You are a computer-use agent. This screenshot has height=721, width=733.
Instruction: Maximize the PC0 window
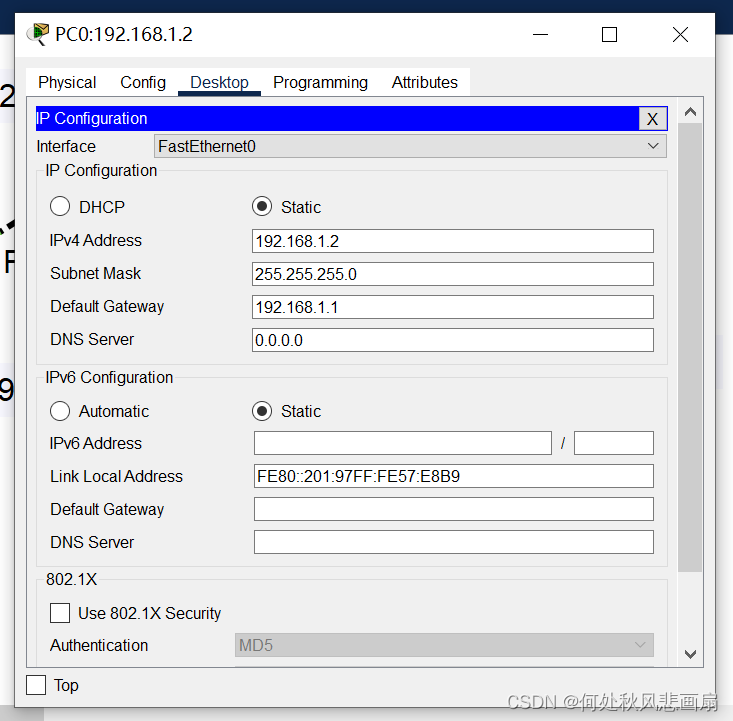[x=609, y=35]
